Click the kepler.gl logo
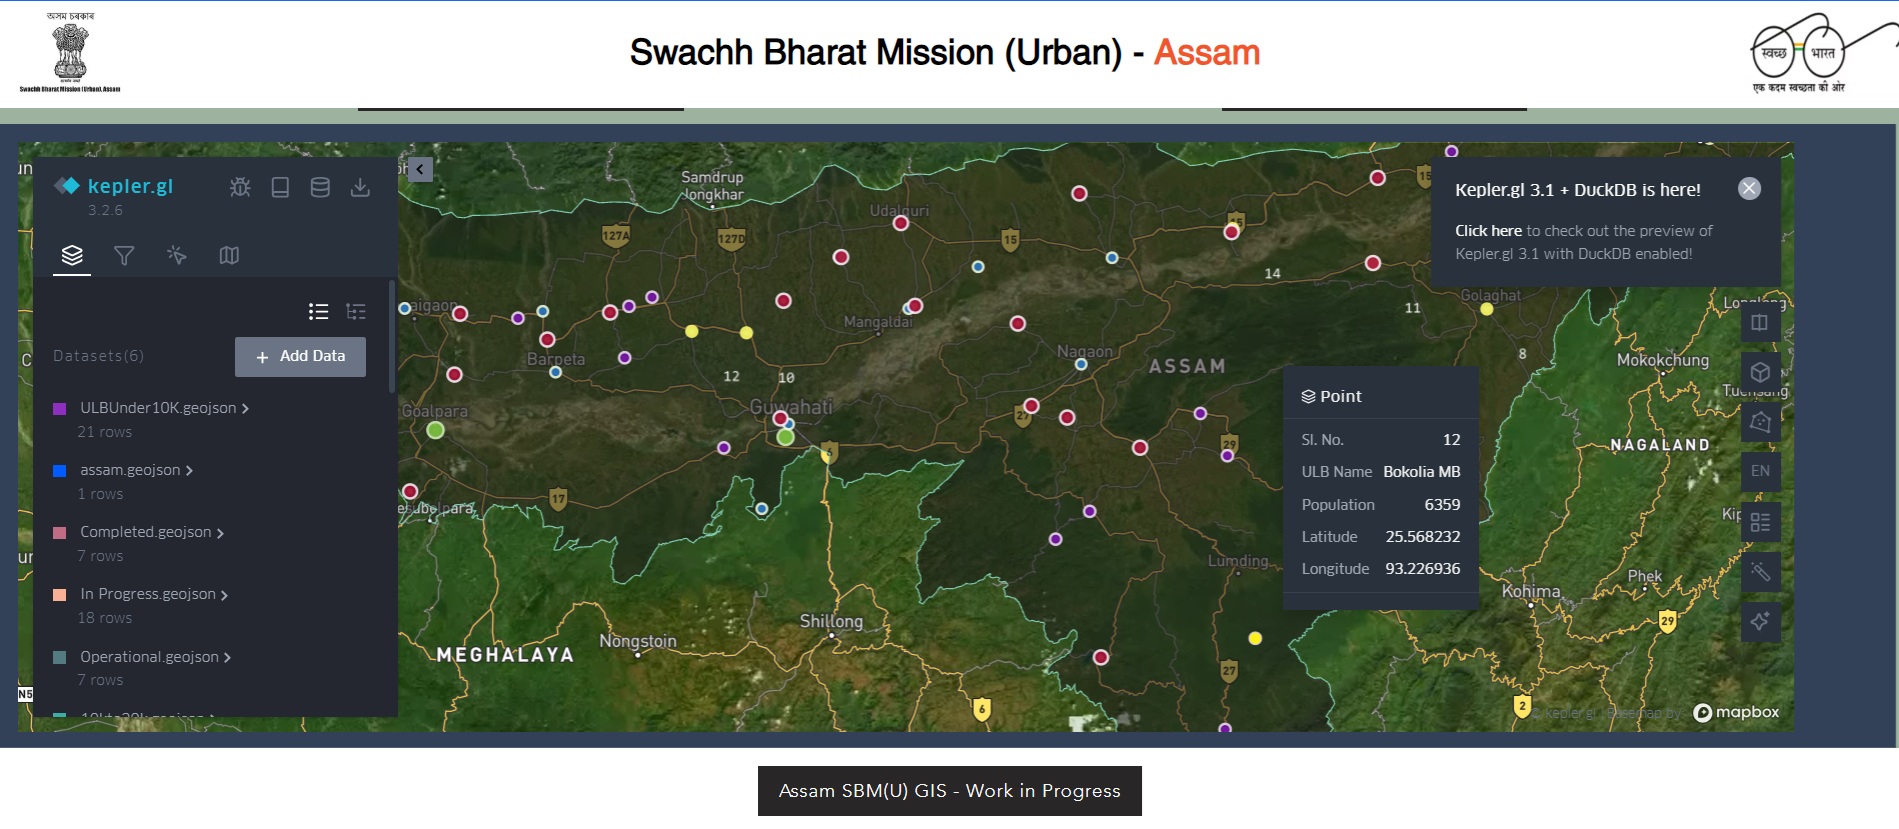The height and width of the screenshot is (829, 1899). pyautogui.click(x=114, y=186)
